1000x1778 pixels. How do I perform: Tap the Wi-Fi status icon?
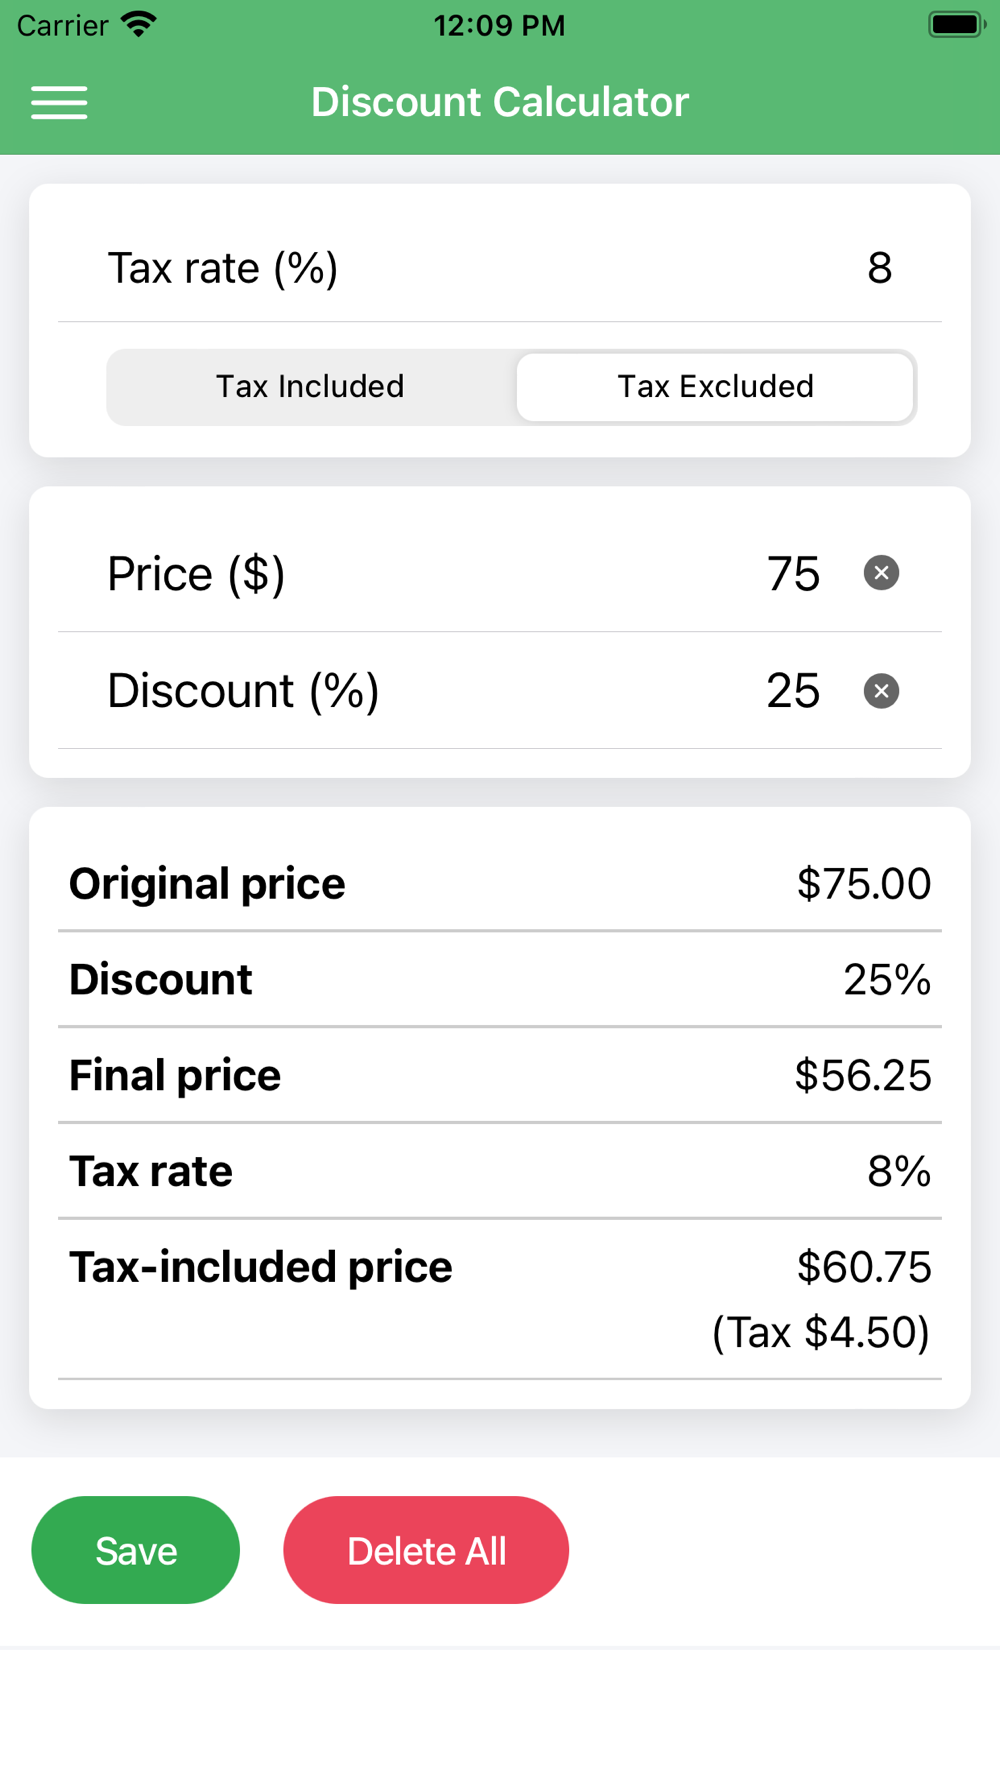[x=139, y=25]
